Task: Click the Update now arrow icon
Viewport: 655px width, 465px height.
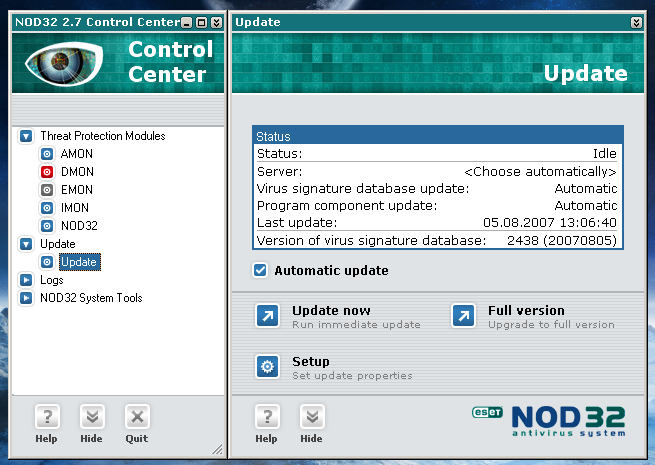Action: (x=267, y=316)
